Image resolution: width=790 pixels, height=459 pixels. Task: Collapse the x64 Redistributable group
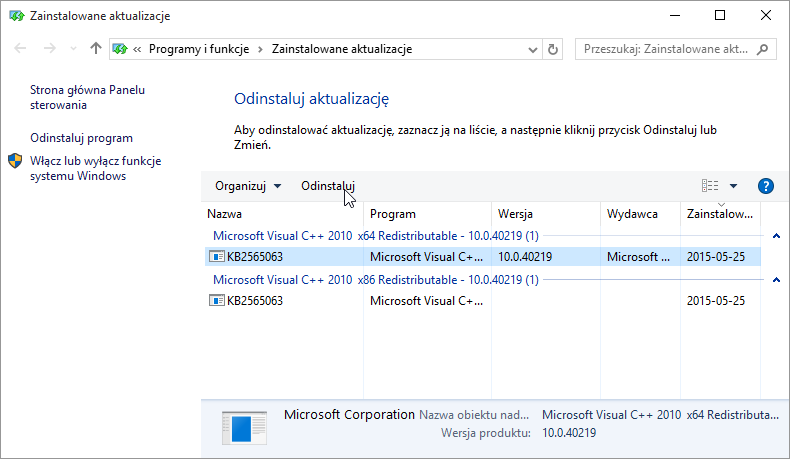(x=776, y=236)
